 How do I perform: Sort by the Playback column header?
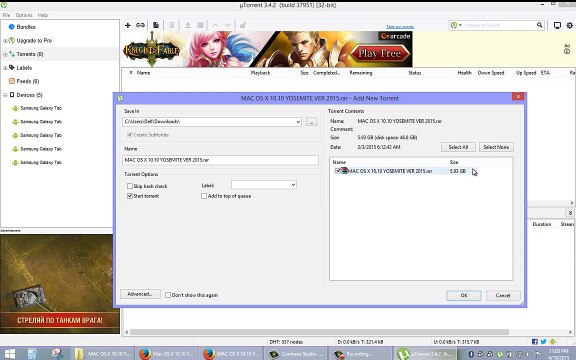260,73
